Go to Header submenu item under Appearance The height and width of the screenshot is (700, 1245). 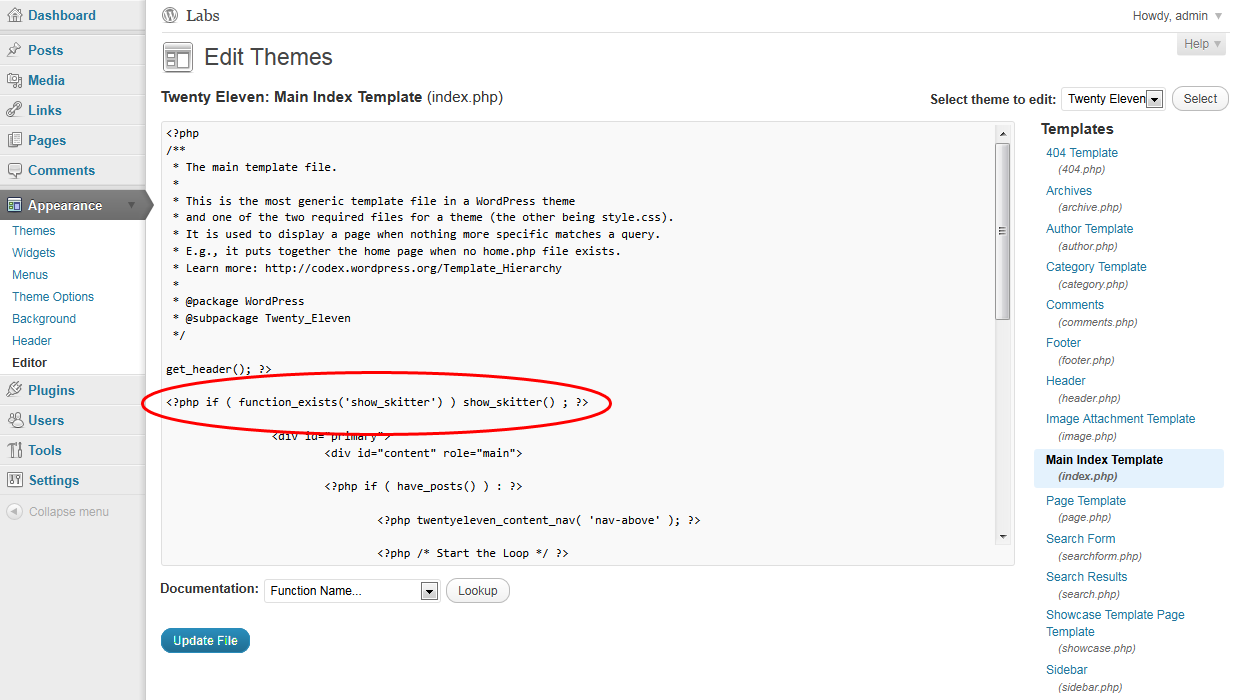(x=32, y=341)
